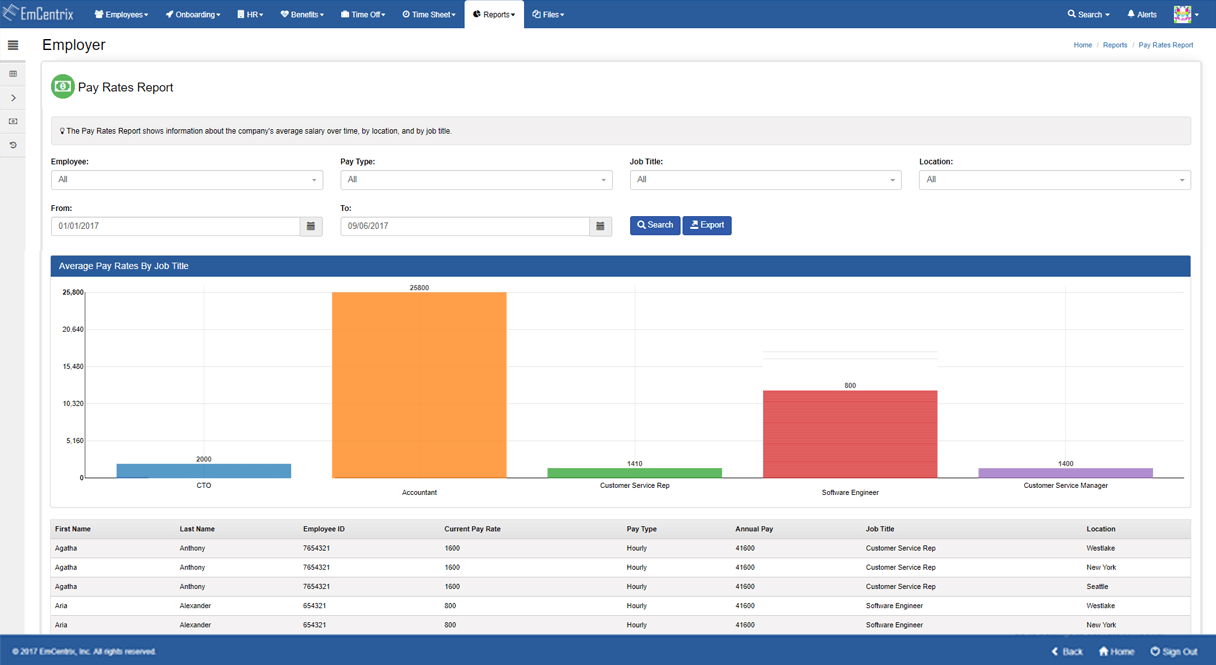Open the calendar picker for the To date

point(600,227)
